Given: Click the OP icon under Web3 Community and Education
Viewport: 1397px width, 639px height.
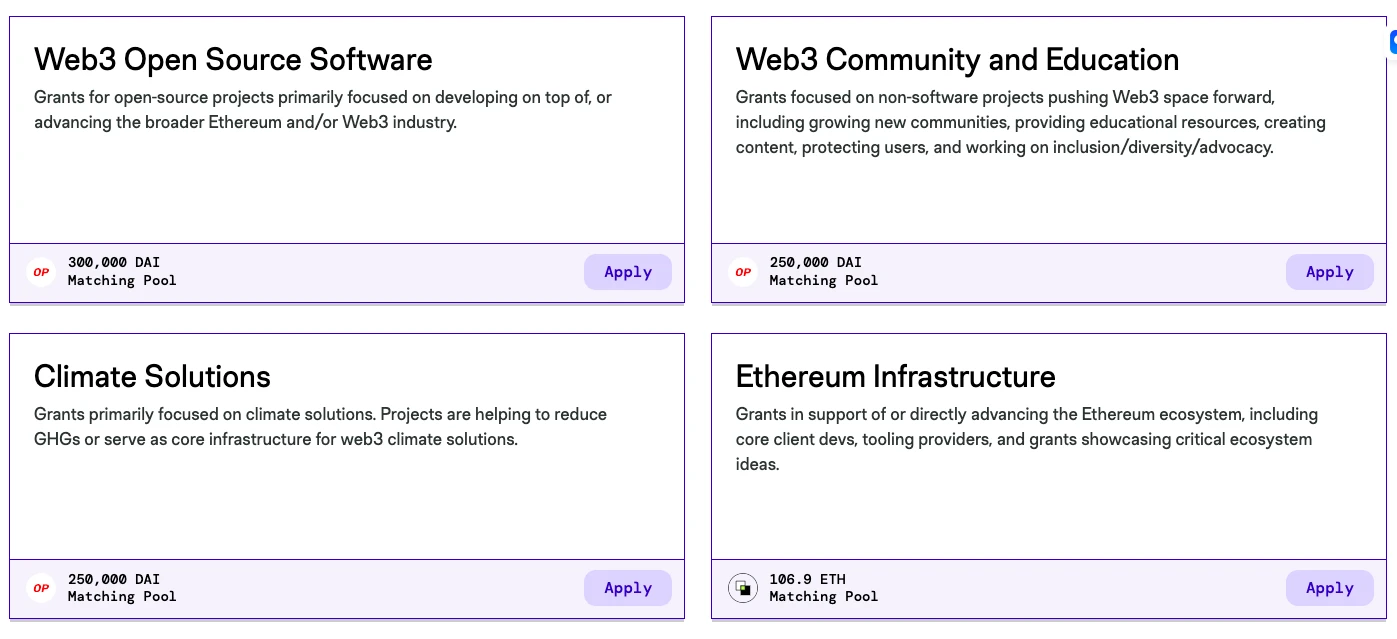Looking at the screenshot, I should 743,272.
